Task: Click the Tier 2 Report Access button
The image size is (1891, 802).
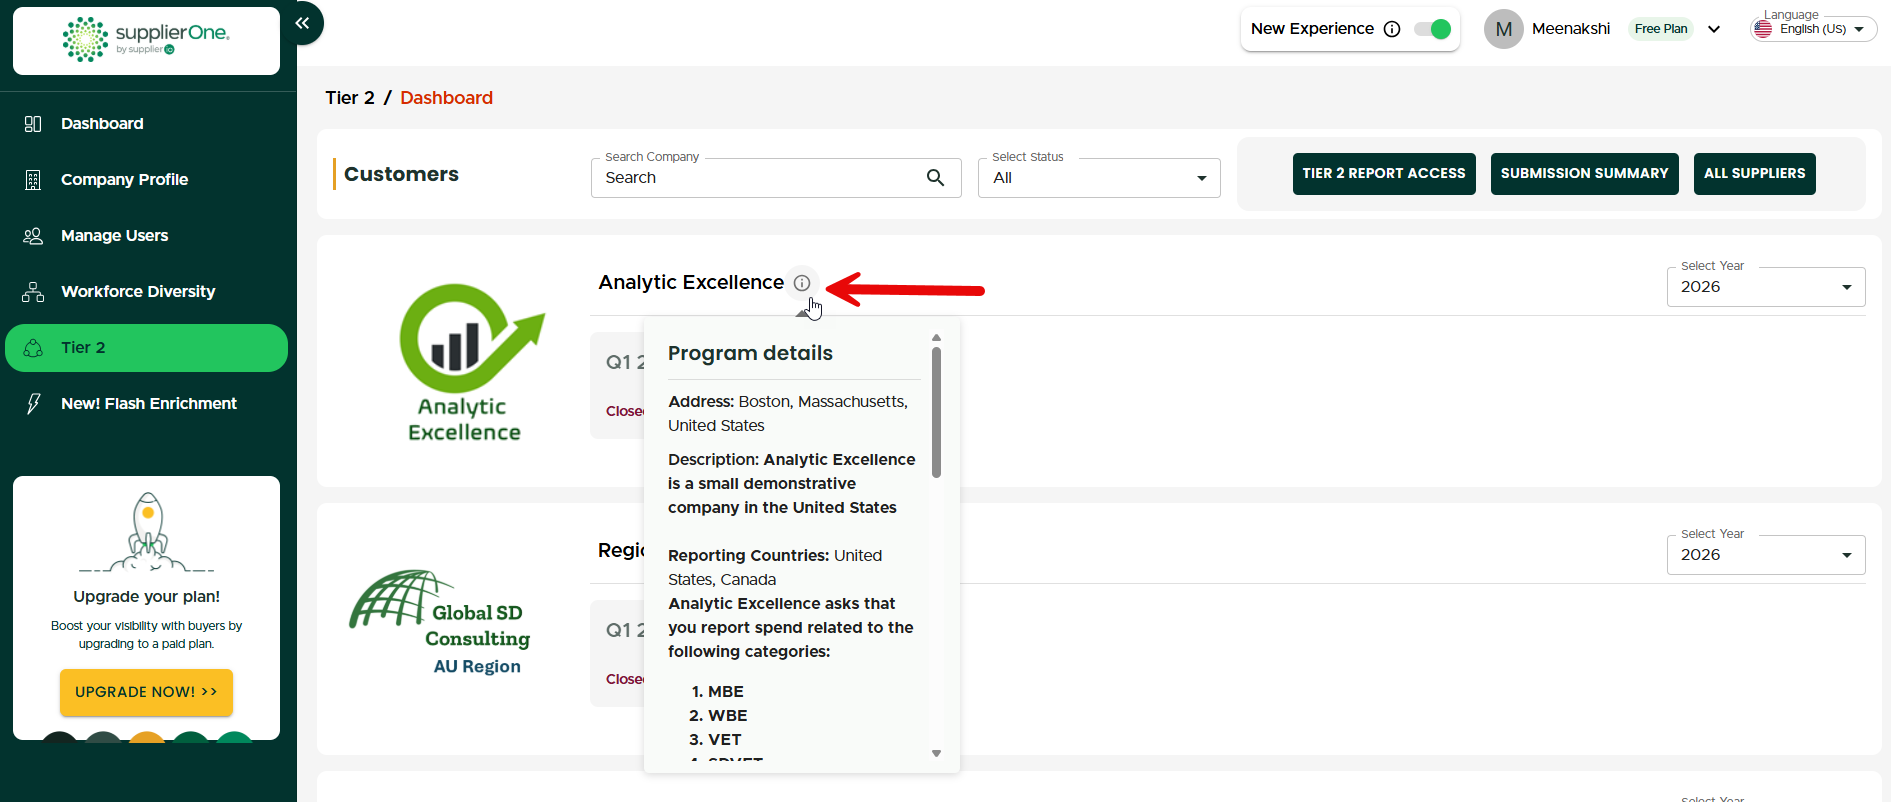Action: pyautogui.click(x=1384, y=174)
